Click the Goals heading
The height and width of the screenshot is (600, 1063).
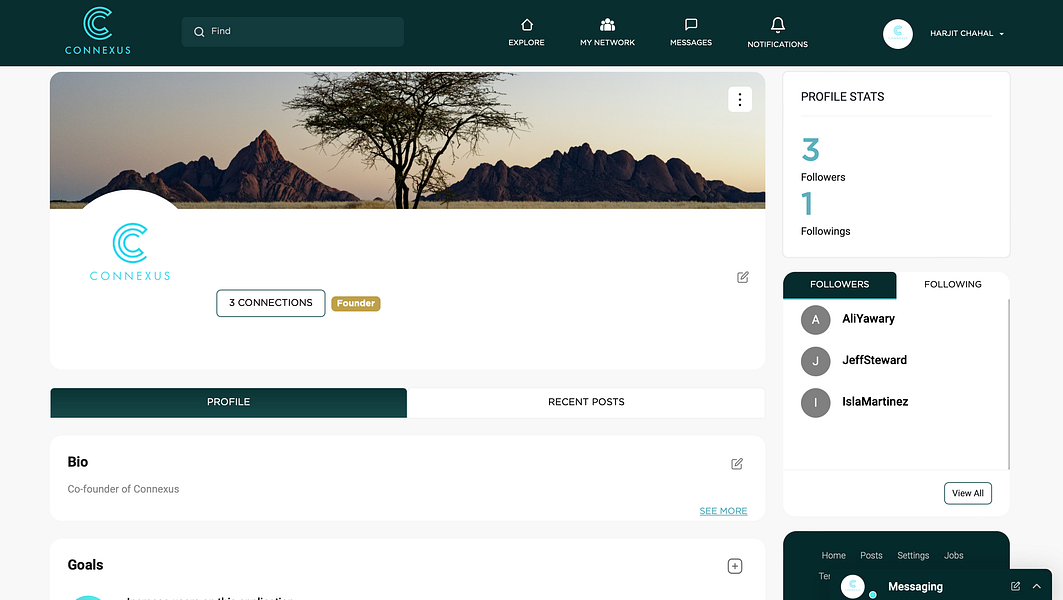point(85,565)
